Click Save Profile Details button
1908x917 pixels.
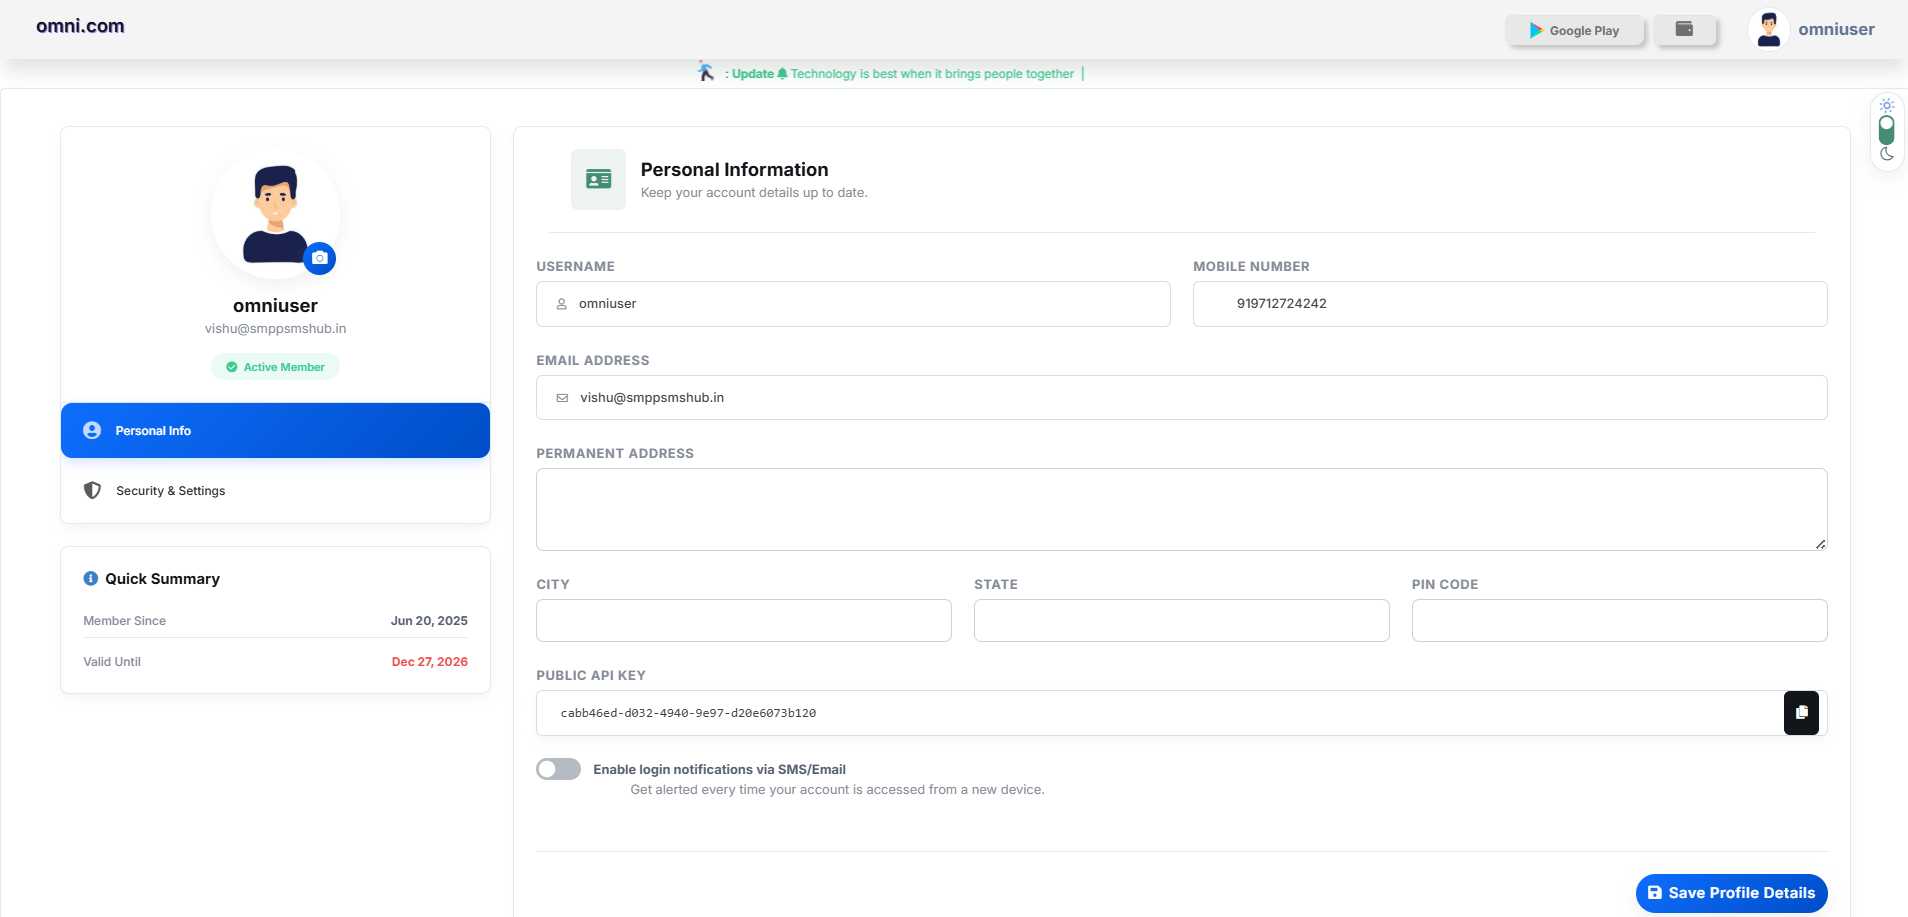click(1731, 893)
